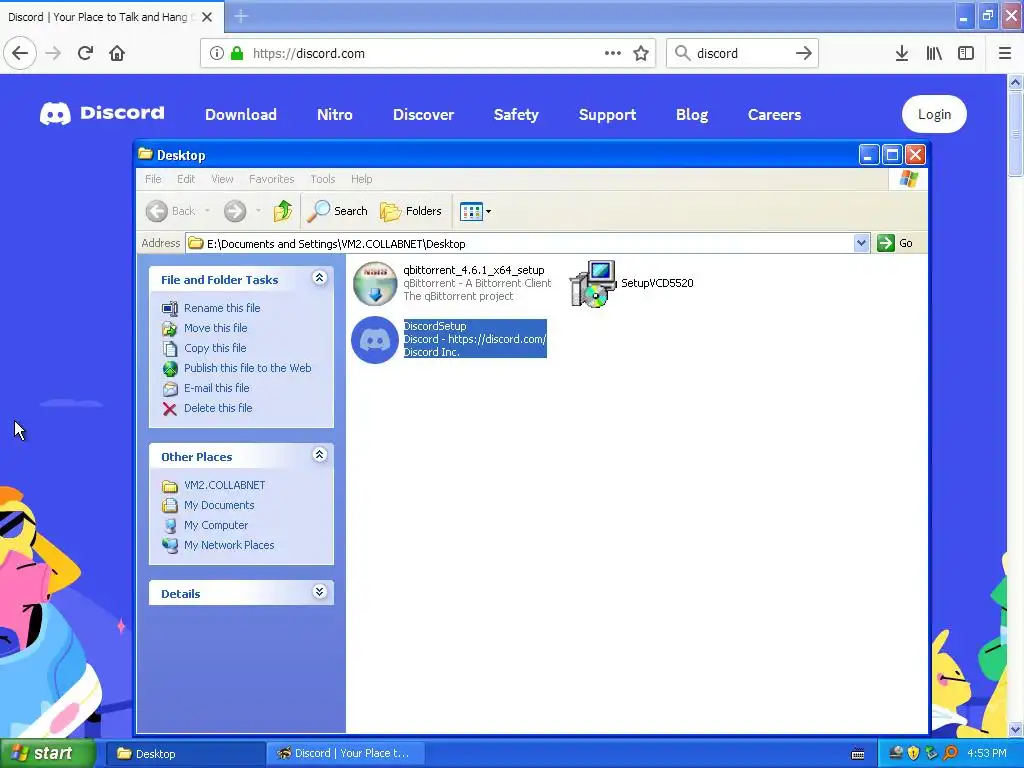This screenshot has width=1024, height=768.
Task: Open Nitro page on Discord site
Action: pyautogui.click(x=334, y=114)
